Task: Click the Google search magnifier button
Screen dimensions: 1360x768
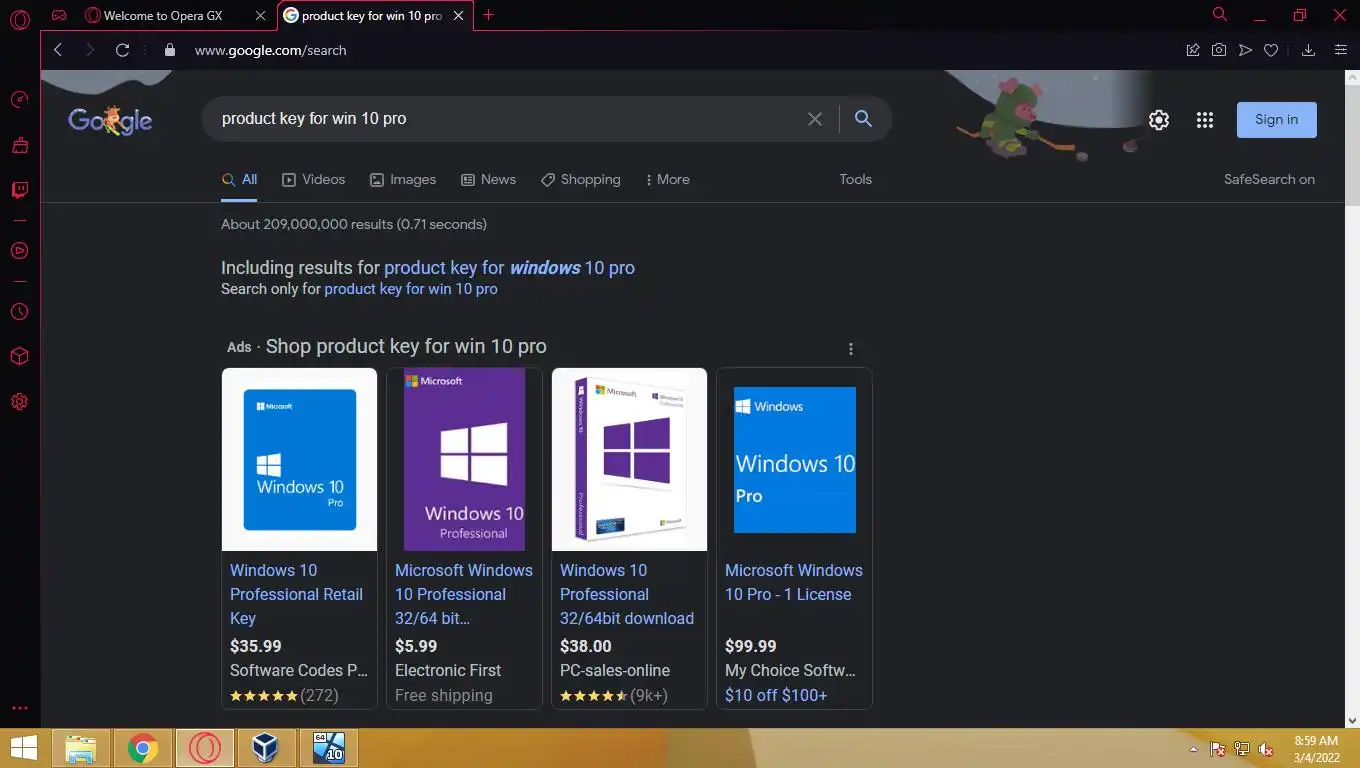Action: (864, 119)
